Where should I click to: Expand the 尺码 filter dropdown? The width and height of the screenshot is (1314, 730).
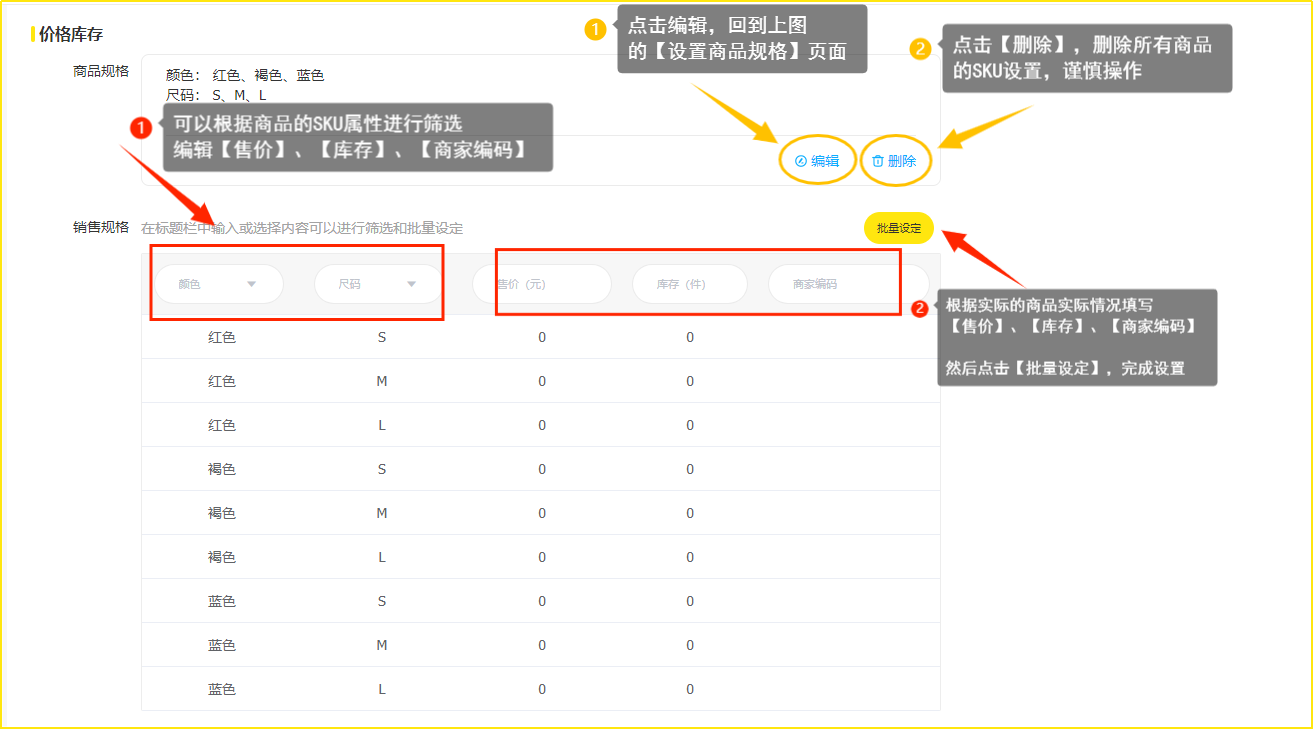(x=378, y=284)
